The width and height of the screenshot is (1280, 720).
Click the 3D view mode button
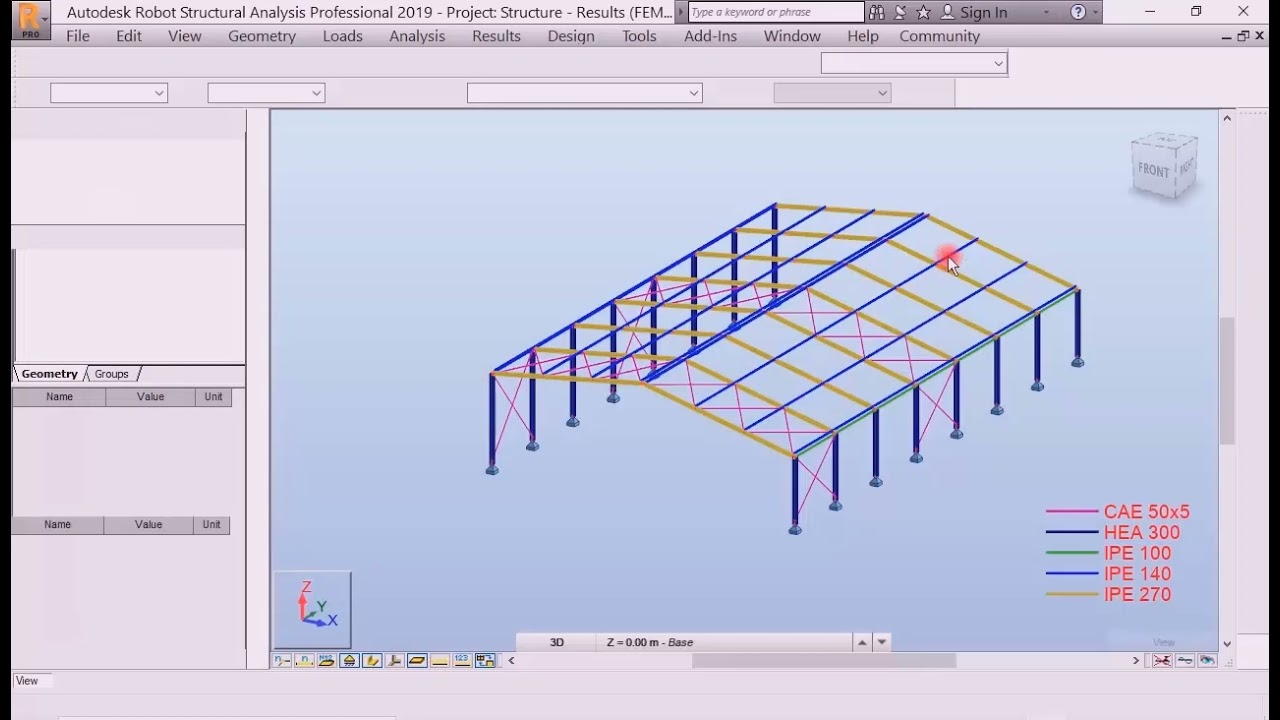click(x=557, y=642)
